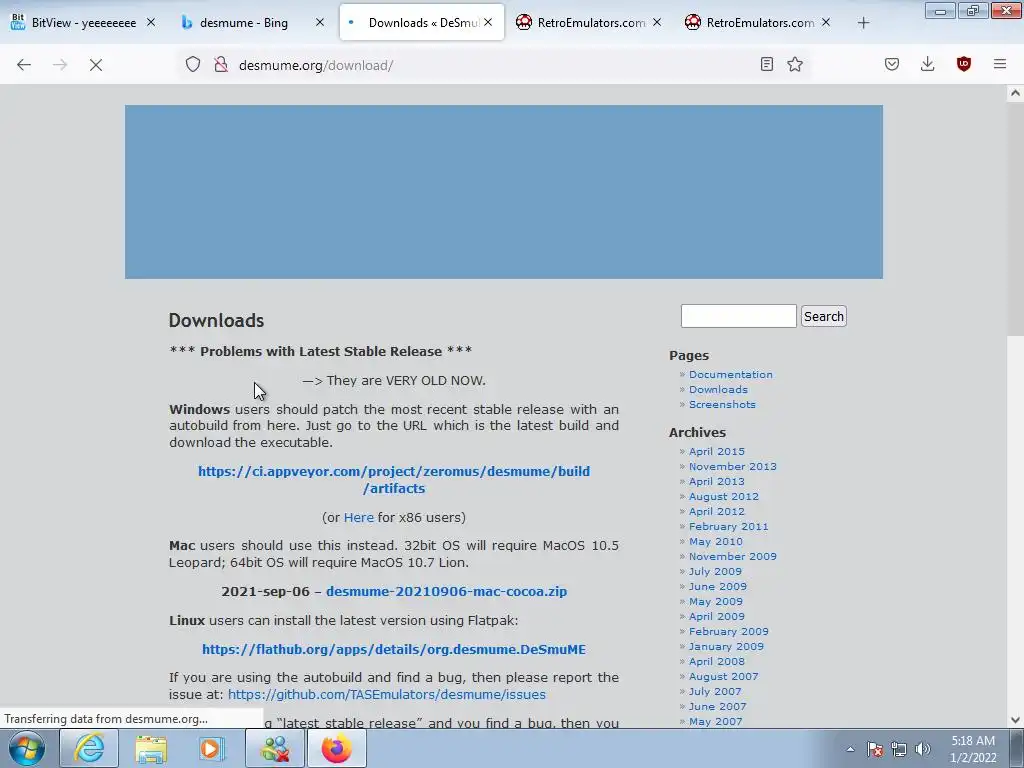Click the blue header banner

(x=504, y=192)
